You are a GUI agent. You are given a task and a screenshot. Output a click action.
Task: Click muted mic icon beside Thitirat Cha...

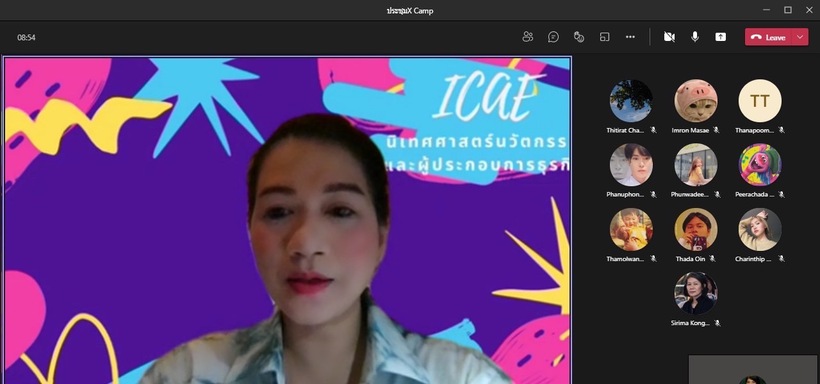pyautogui.click(x=653, y=130)
